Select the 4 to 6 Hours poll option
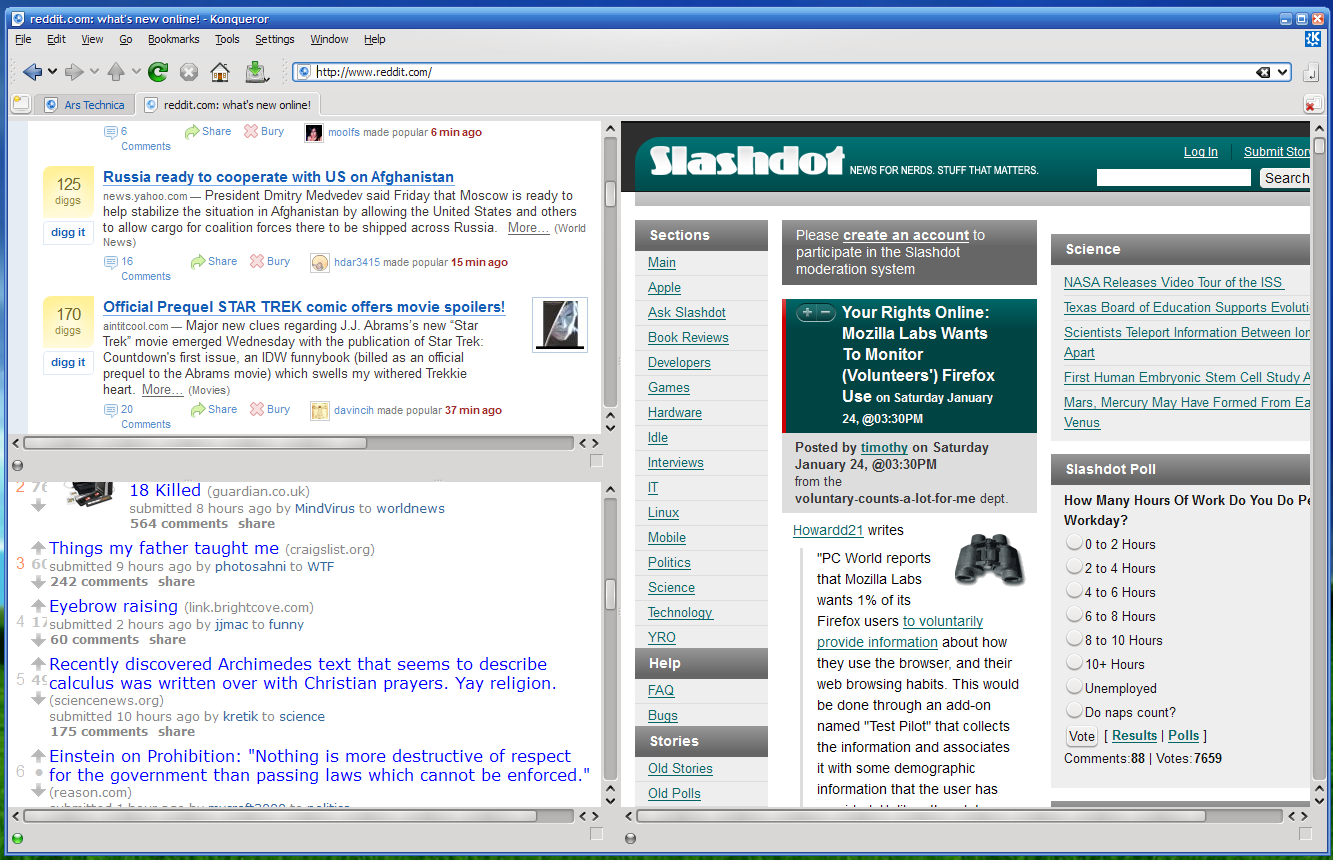 pyautogui.click(x=1075, y=591)
